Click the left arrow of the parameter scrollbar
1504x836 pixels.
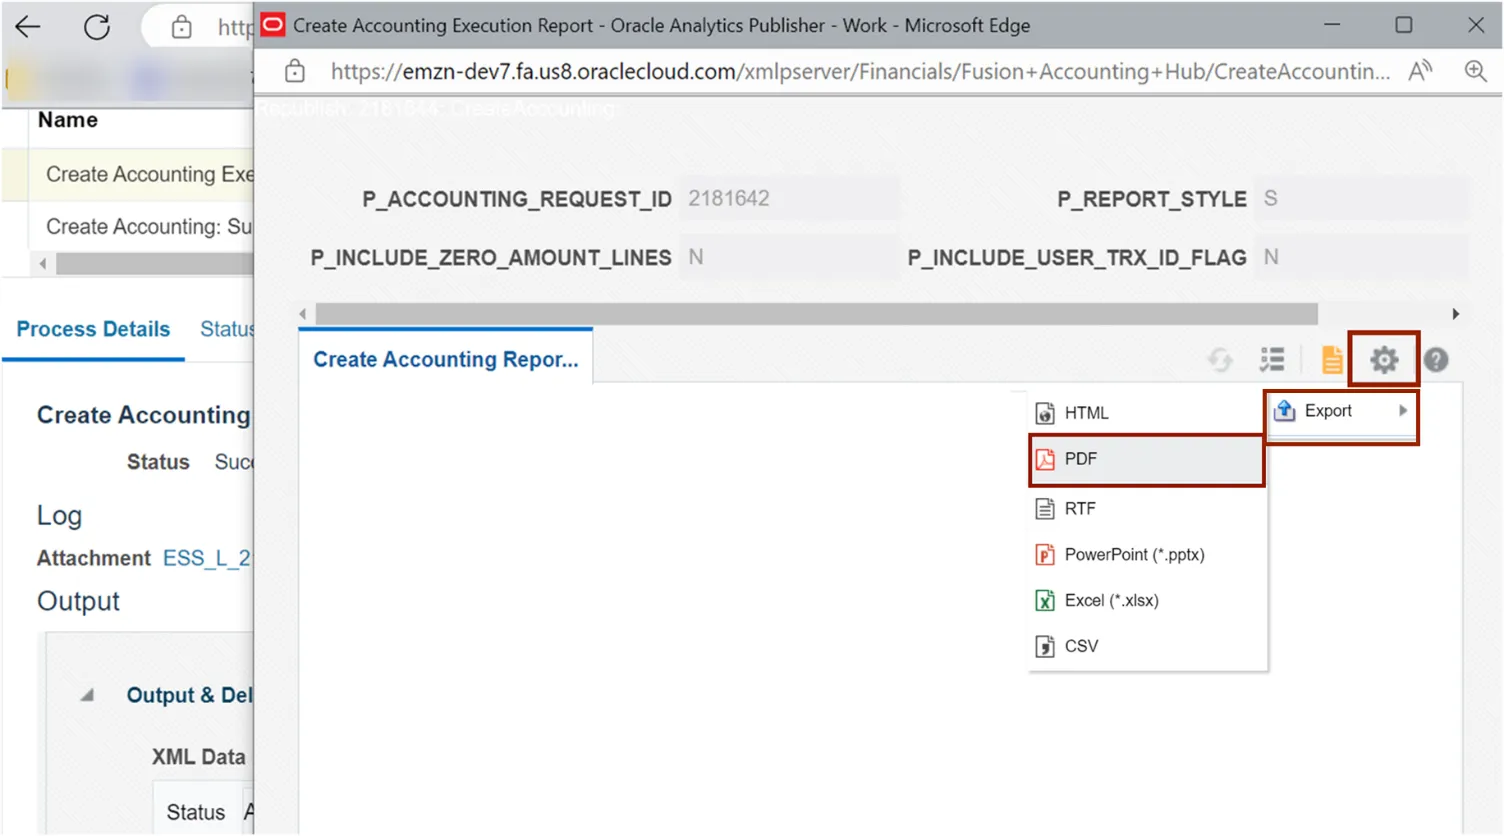[303, 314]
